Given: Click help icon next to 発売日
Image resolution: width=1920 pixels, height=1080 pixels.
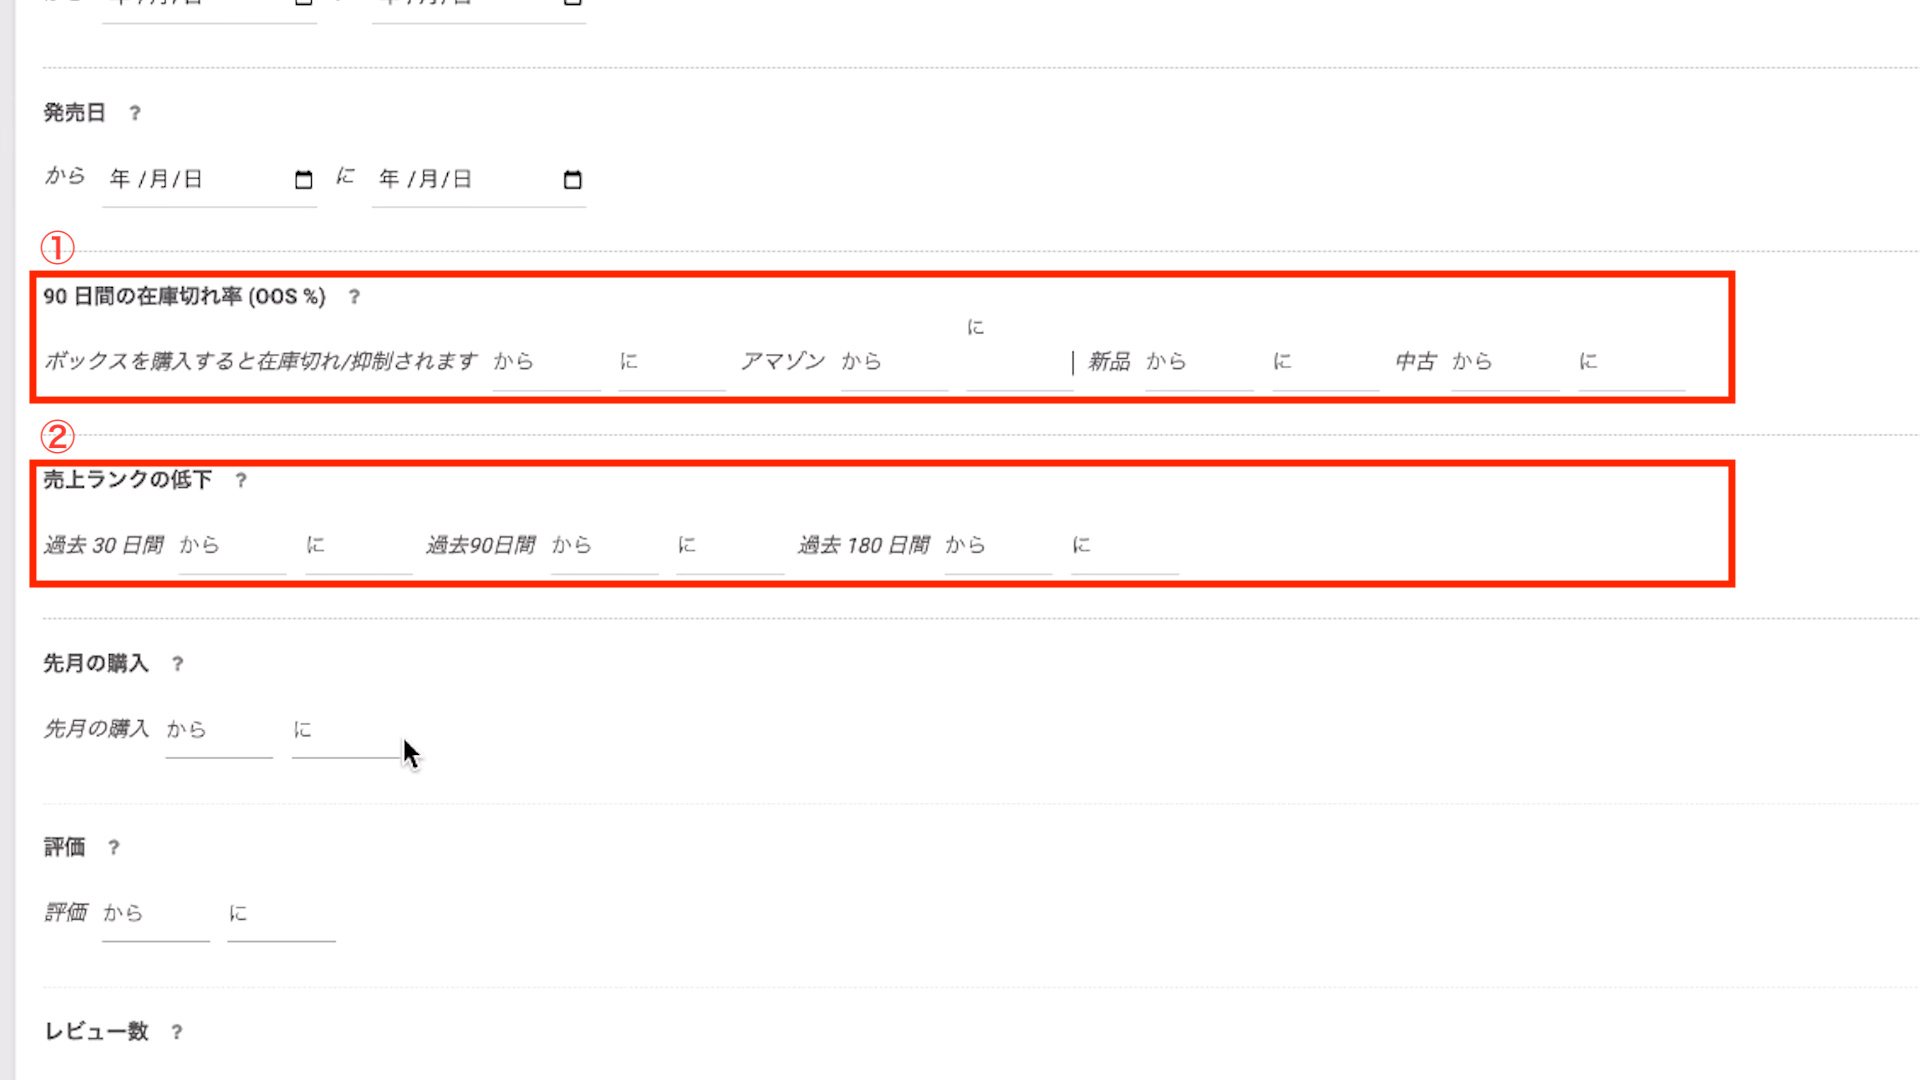Looking at the screenshot, I should [135, 113].
